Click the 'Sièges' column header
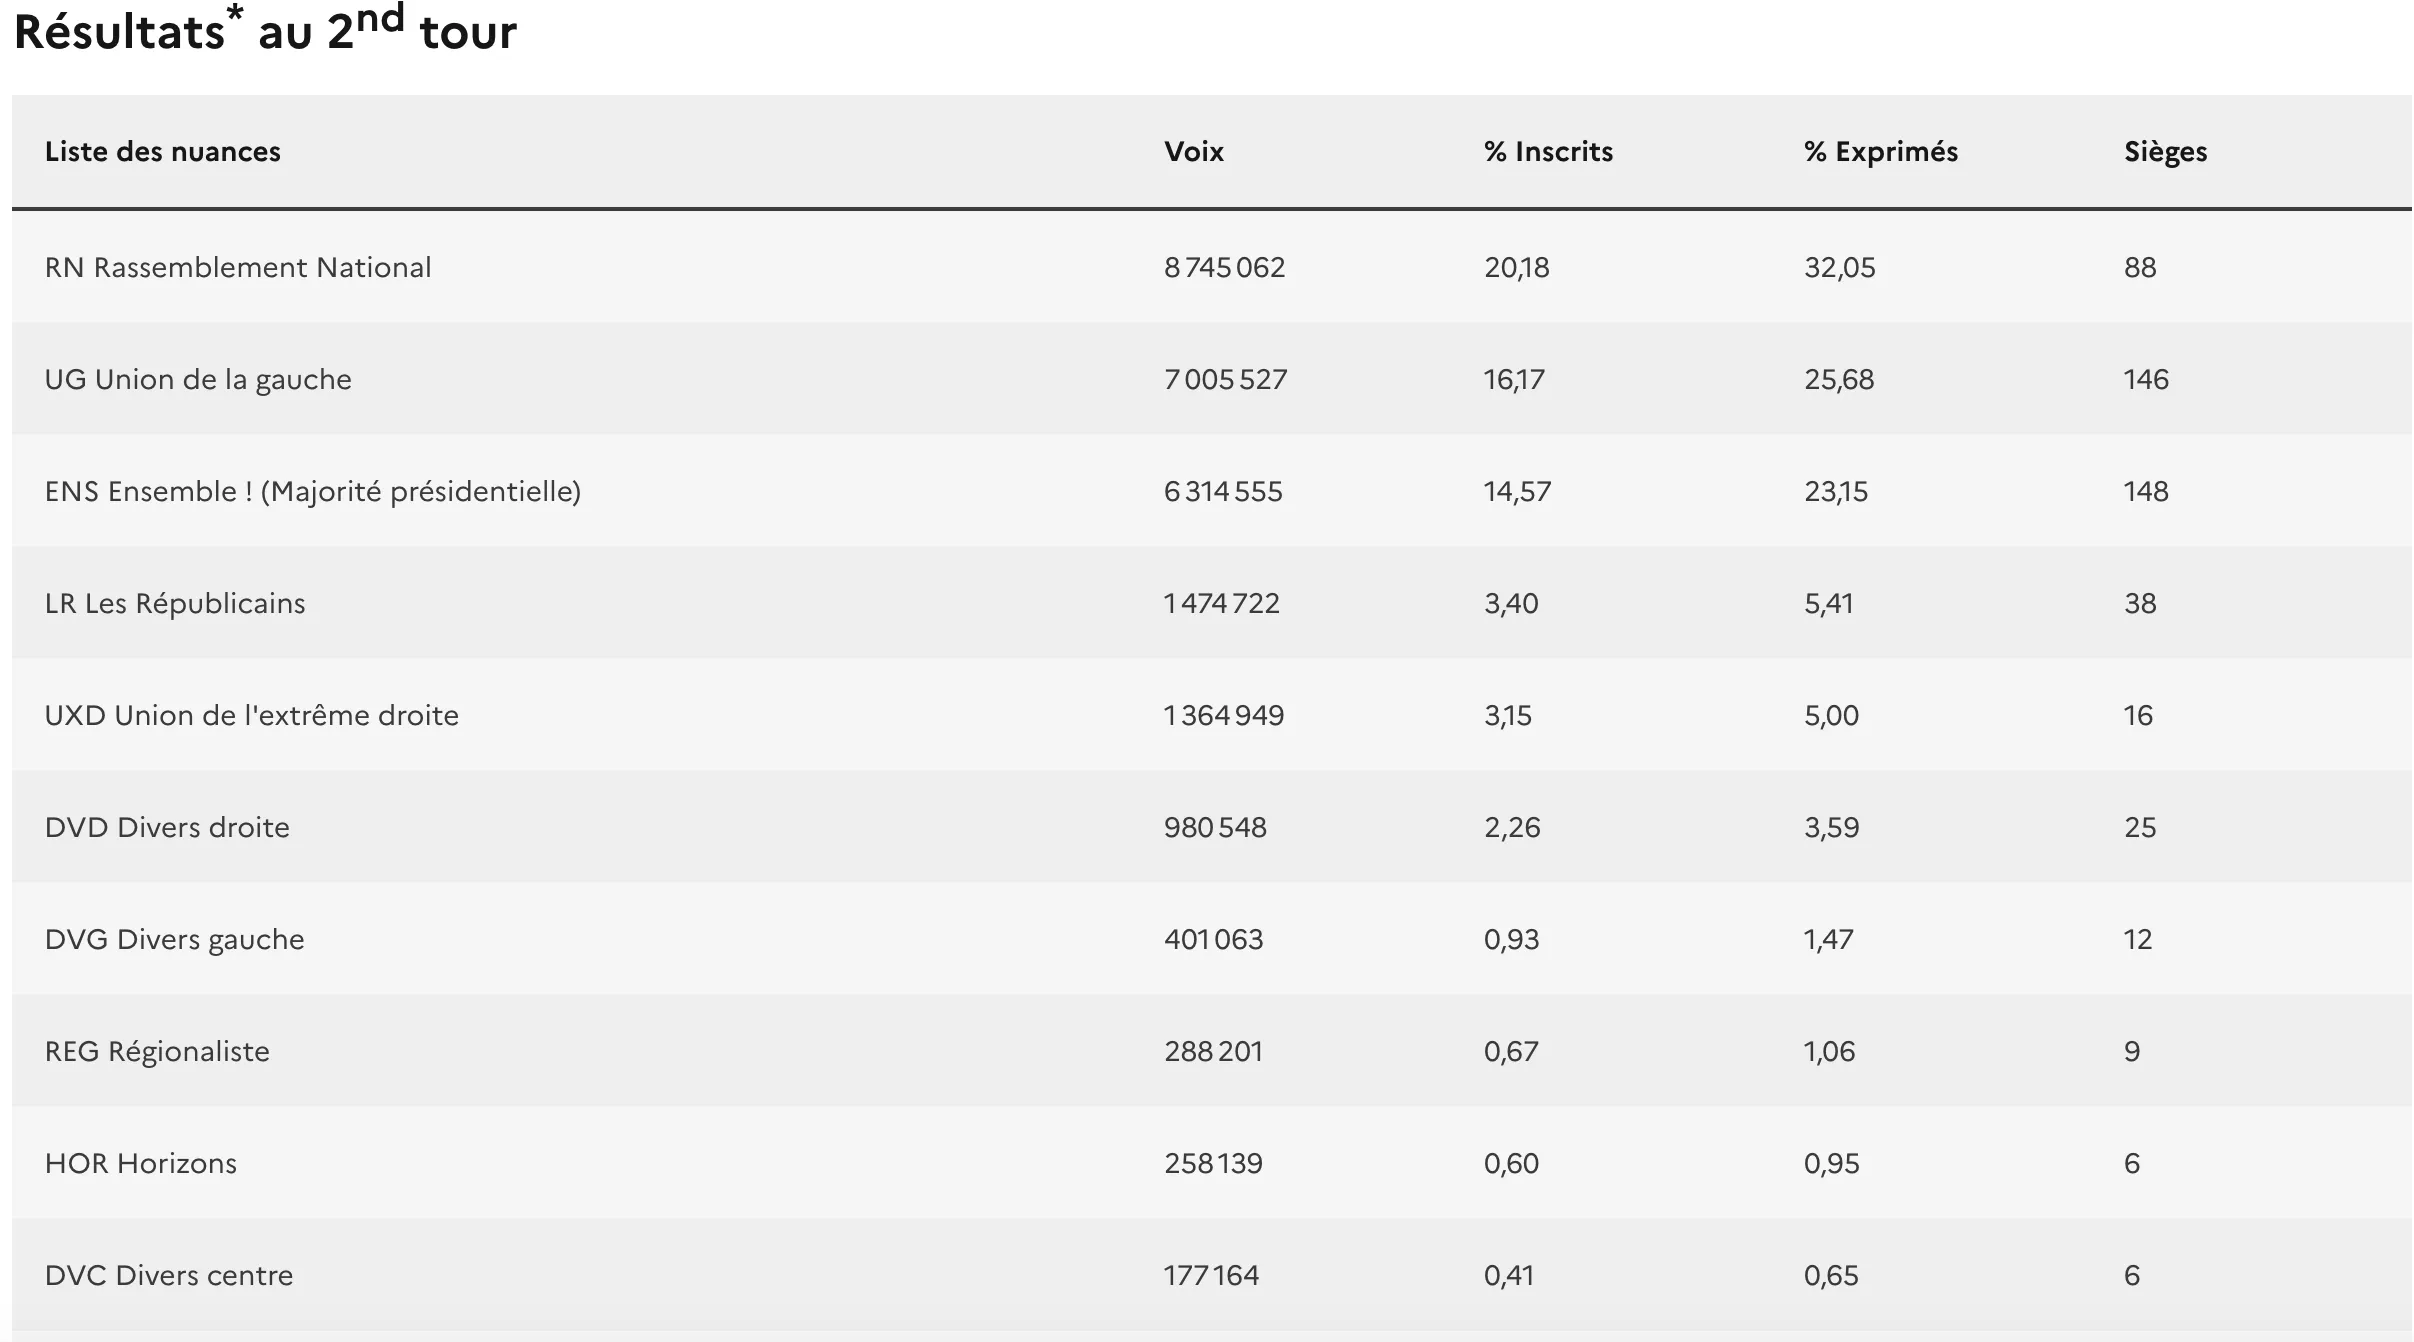2414x1342 pixels. coord(2165,152)
